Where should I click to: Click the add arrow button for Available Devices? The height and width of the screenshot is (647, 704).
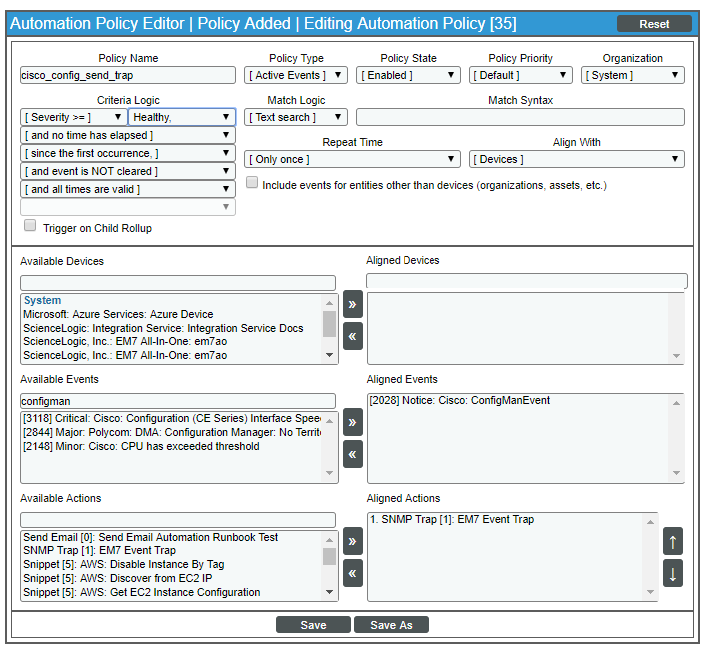352,305
